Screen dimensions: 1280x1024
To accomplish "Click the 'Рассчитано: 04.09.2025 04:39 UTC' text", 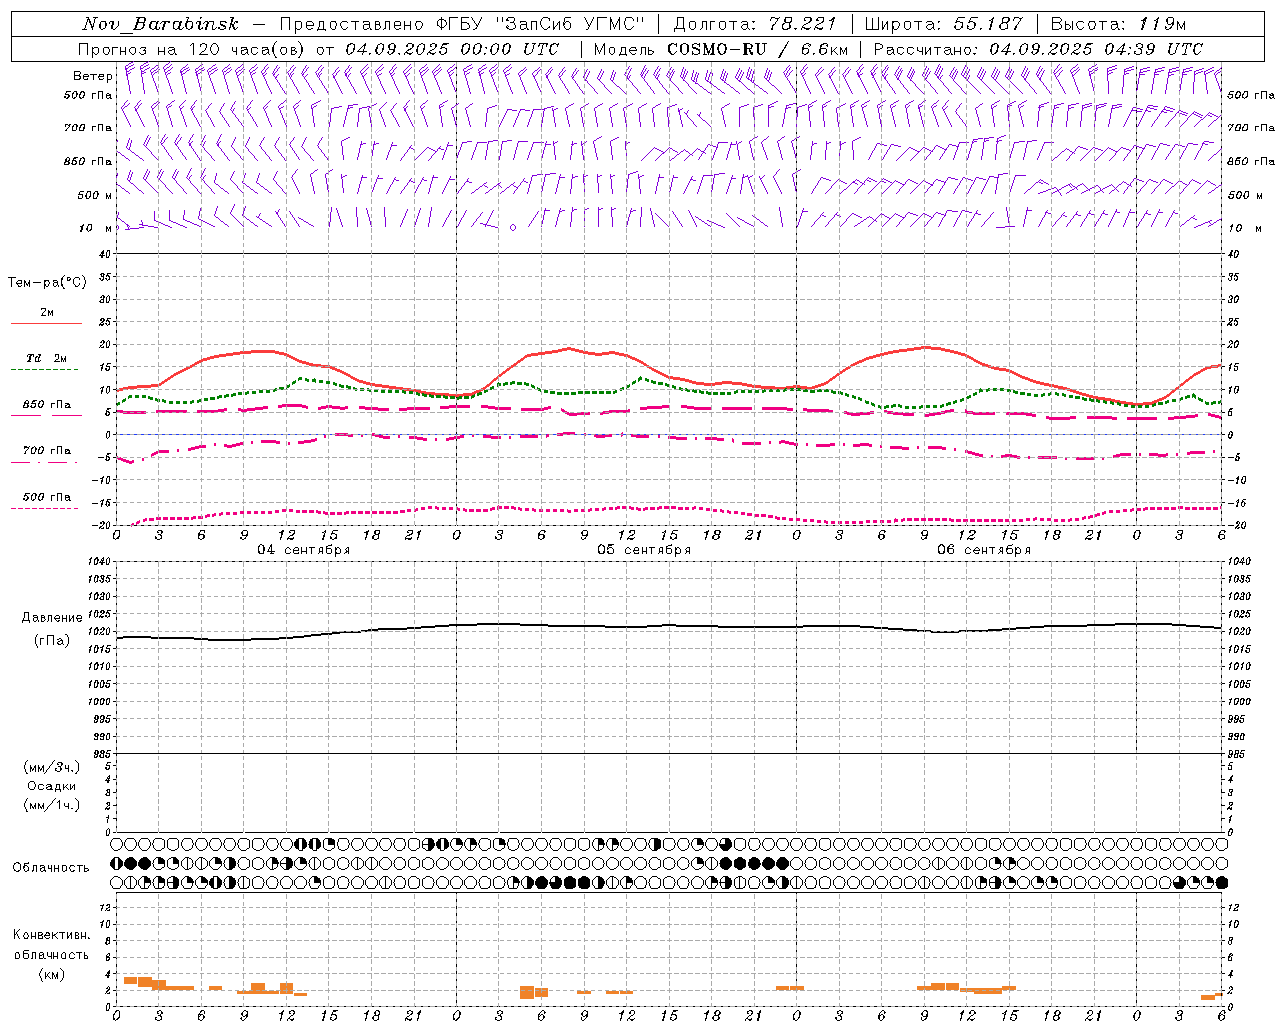I will pos(1038,49).
